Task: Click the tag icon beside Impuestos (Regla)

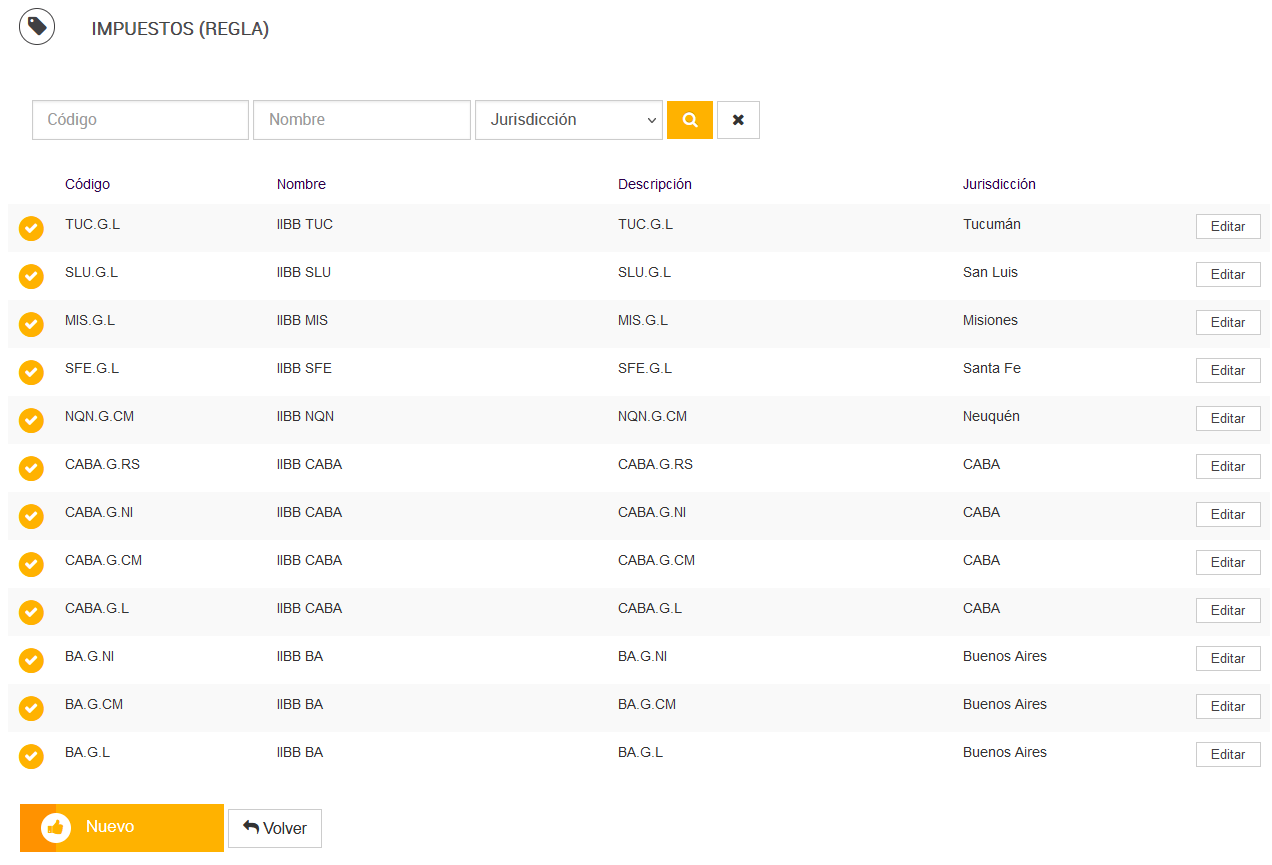Action: (x=37, y=27)
